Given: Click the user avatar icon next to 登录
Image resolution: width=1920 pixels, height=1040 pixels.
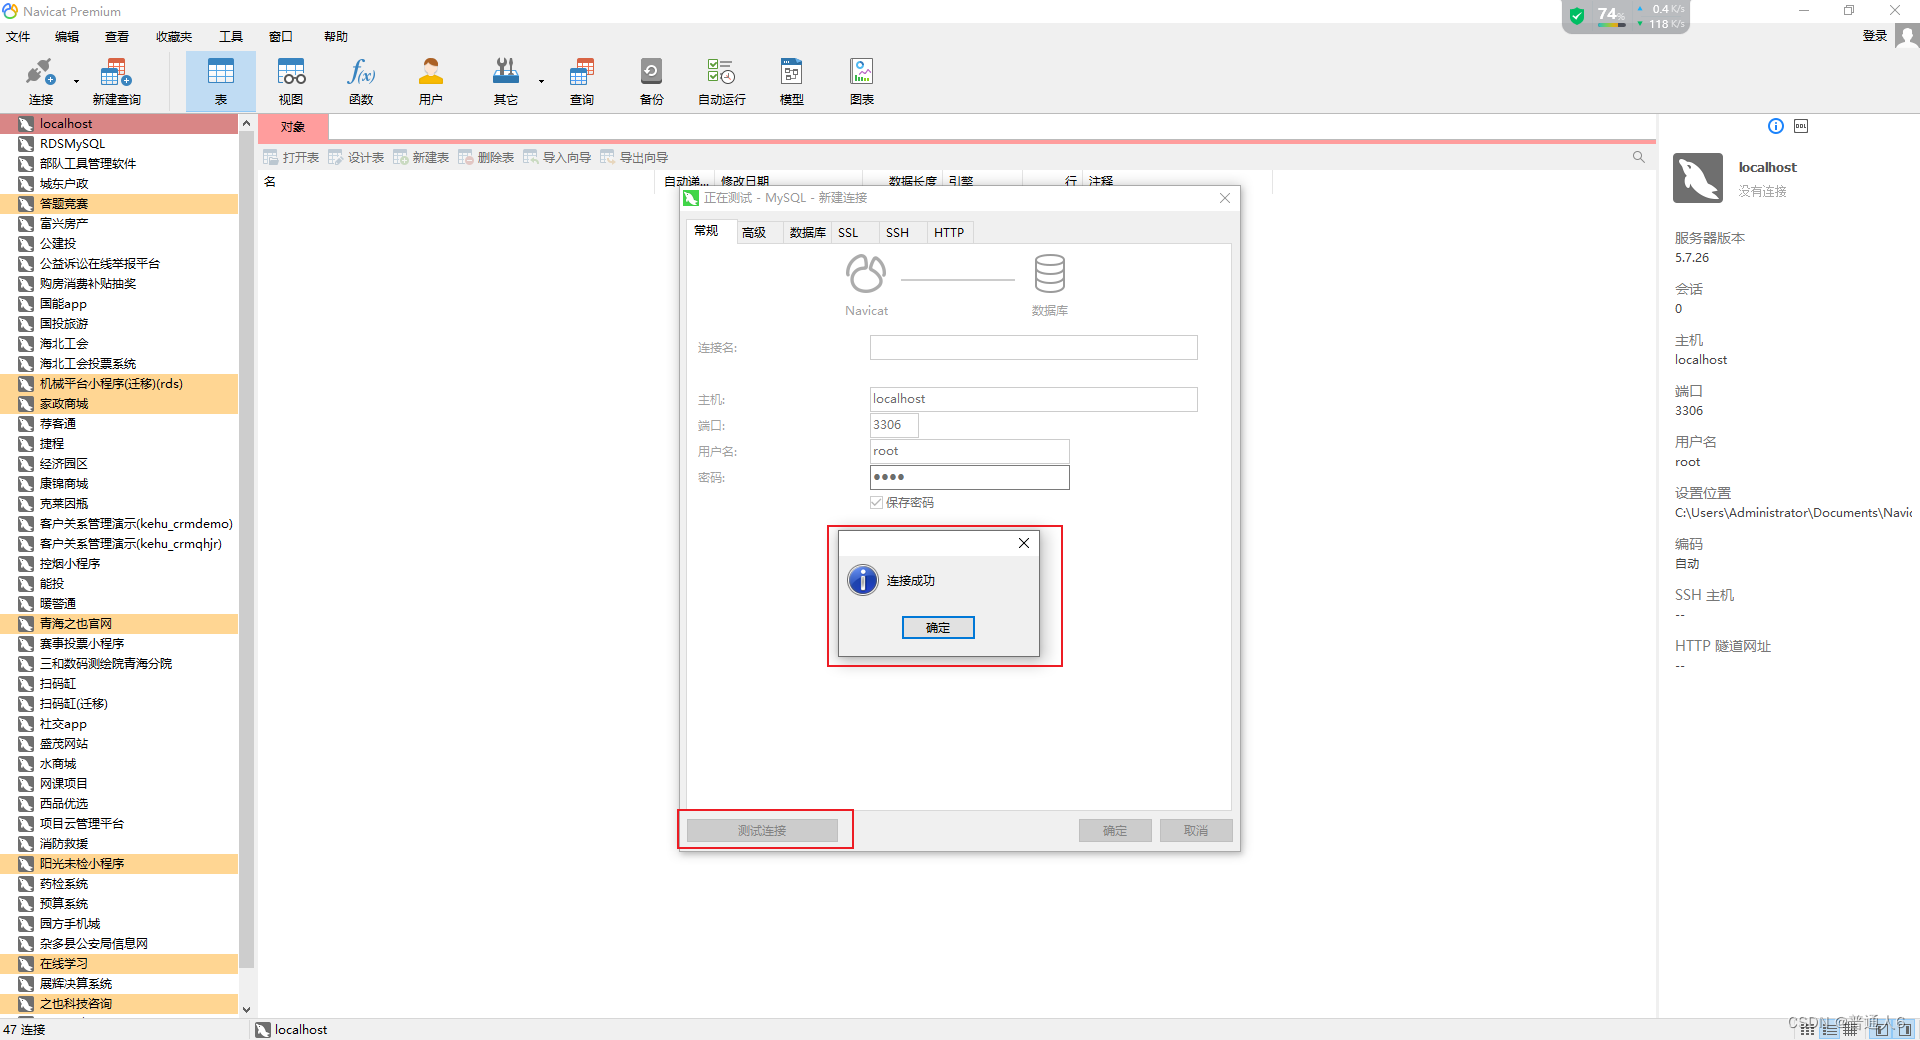Looking at the screenshot, I should (x=1907, y=36).
